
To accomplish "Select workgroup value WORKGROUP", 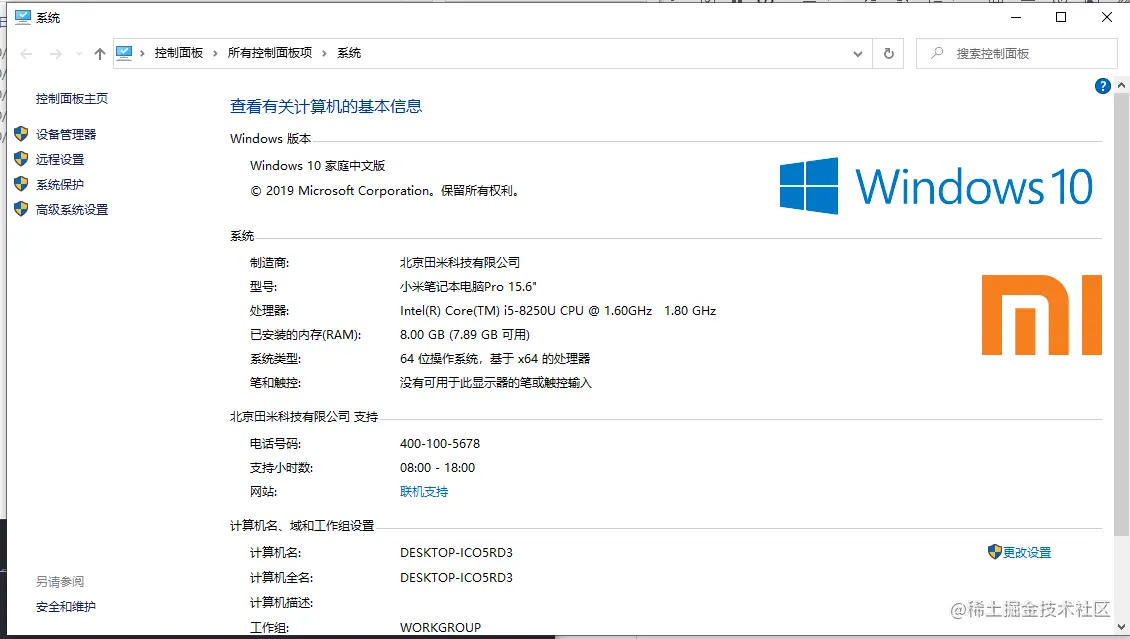I will (440, 627).
